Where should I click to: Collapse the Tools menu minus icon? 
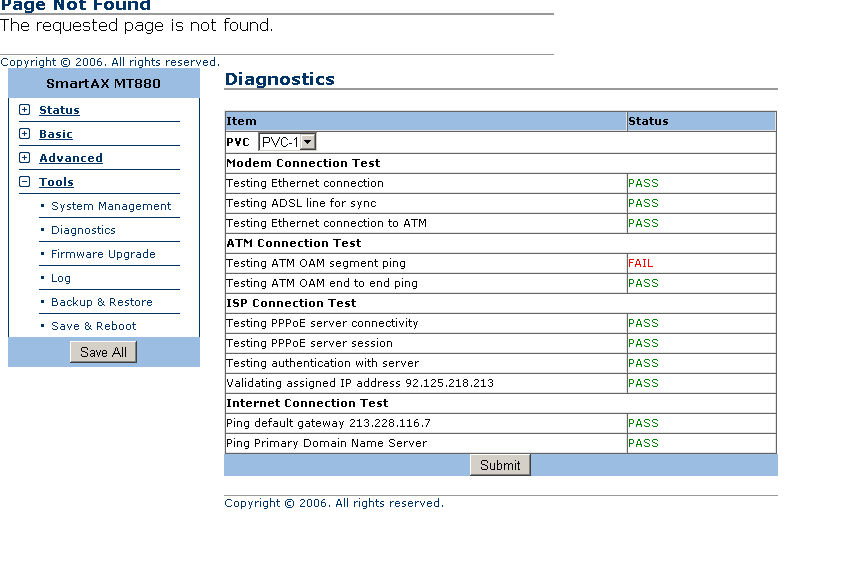pos(25,182)
